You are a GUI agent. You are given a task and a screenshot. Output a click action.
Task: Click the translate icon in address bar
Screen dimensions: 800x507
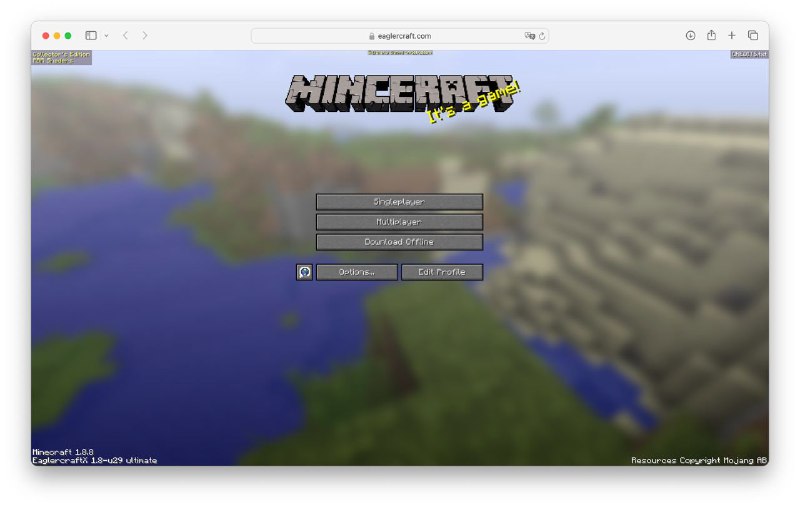(x=529, y=35)
